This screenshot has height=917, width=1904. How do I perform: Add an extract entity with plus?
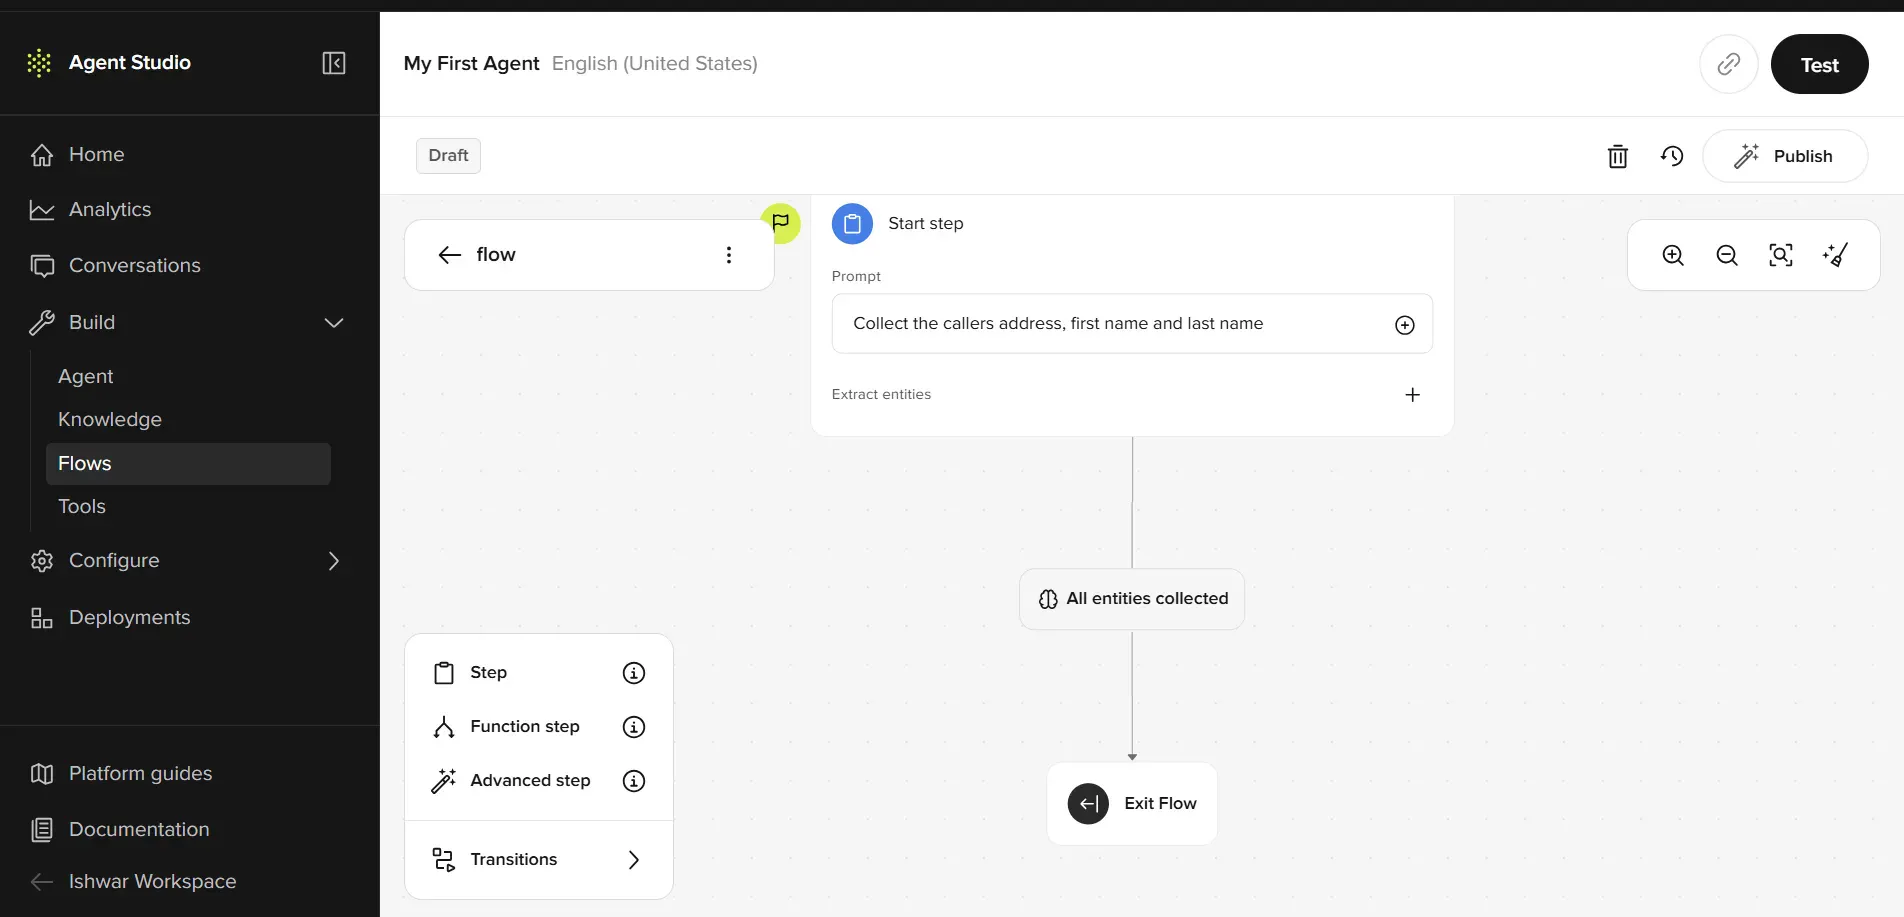[1412, 395]
